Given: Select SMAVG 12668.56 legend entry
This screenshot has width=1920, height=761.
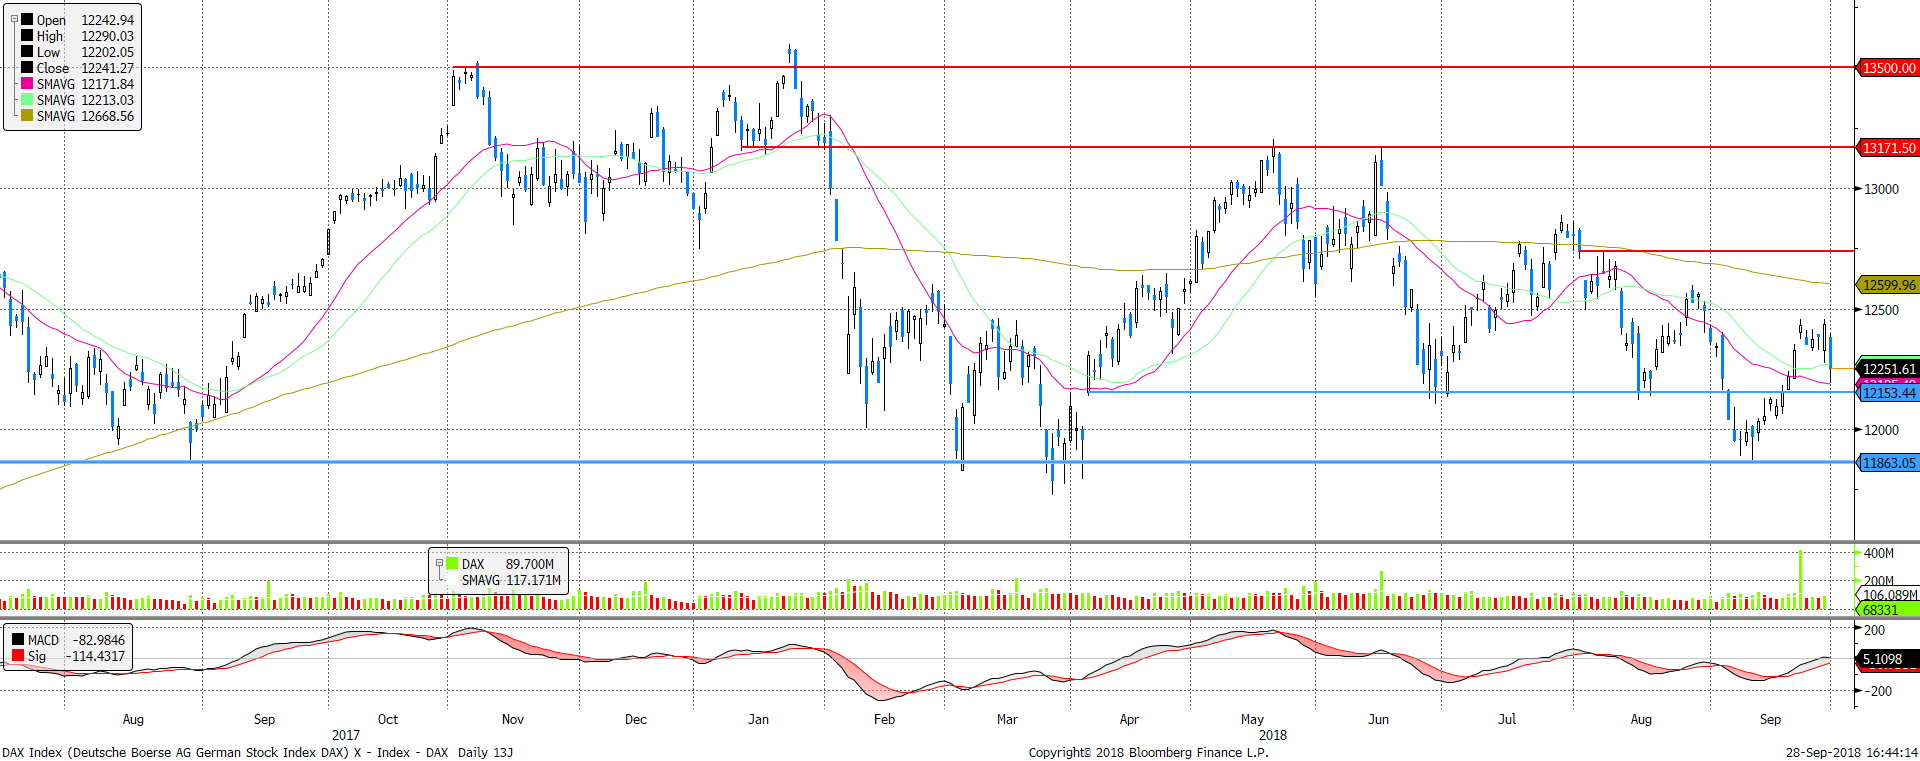Looking at the screenshot, I should (x=85, y=116).
